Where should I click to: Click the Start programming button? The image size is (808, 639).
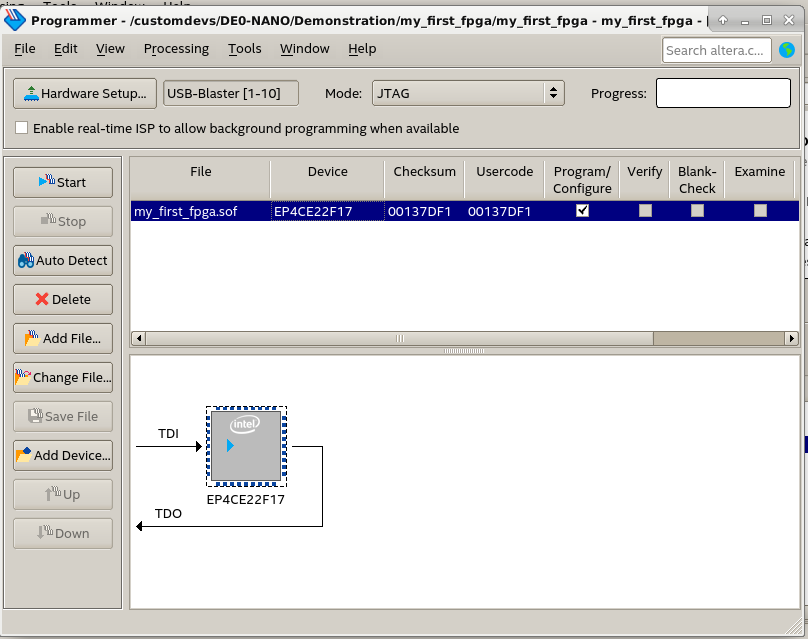click(63, 182)
